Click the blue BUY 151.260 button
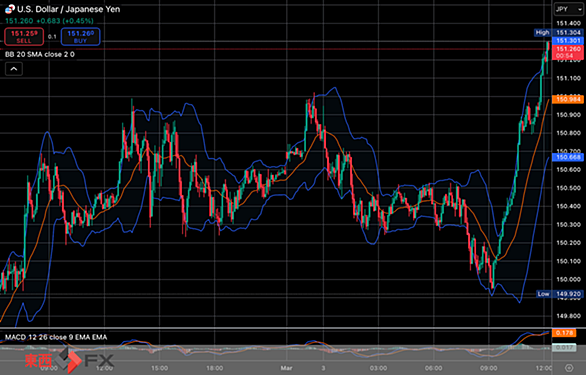The height and width of the screenshot is (375, 586). pyautogui.click(x=80, y=37)
